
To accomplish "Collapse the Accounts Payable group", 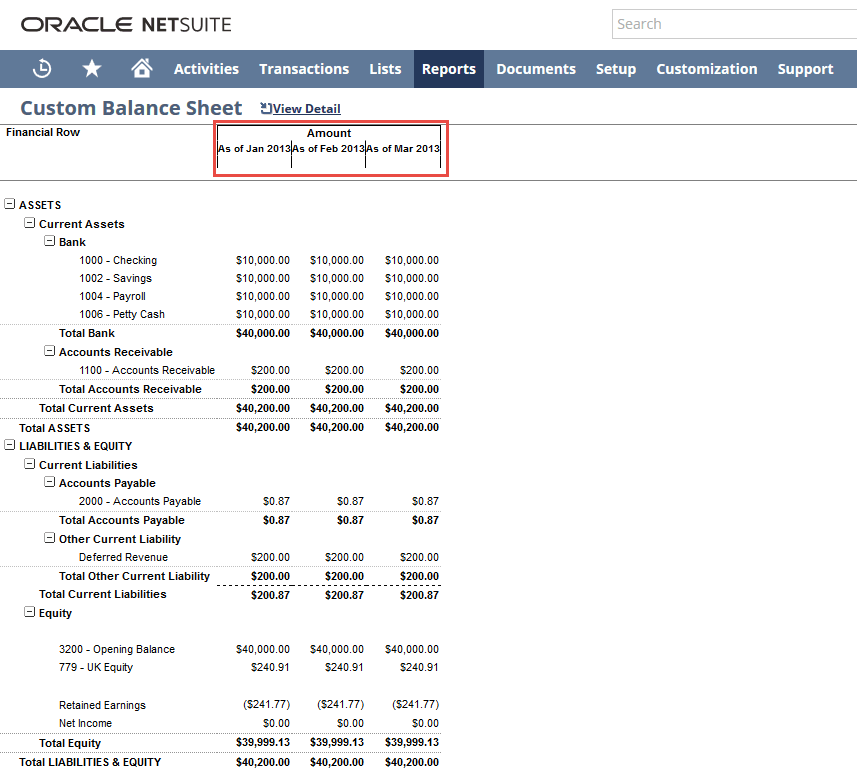I will pos(50,482).
